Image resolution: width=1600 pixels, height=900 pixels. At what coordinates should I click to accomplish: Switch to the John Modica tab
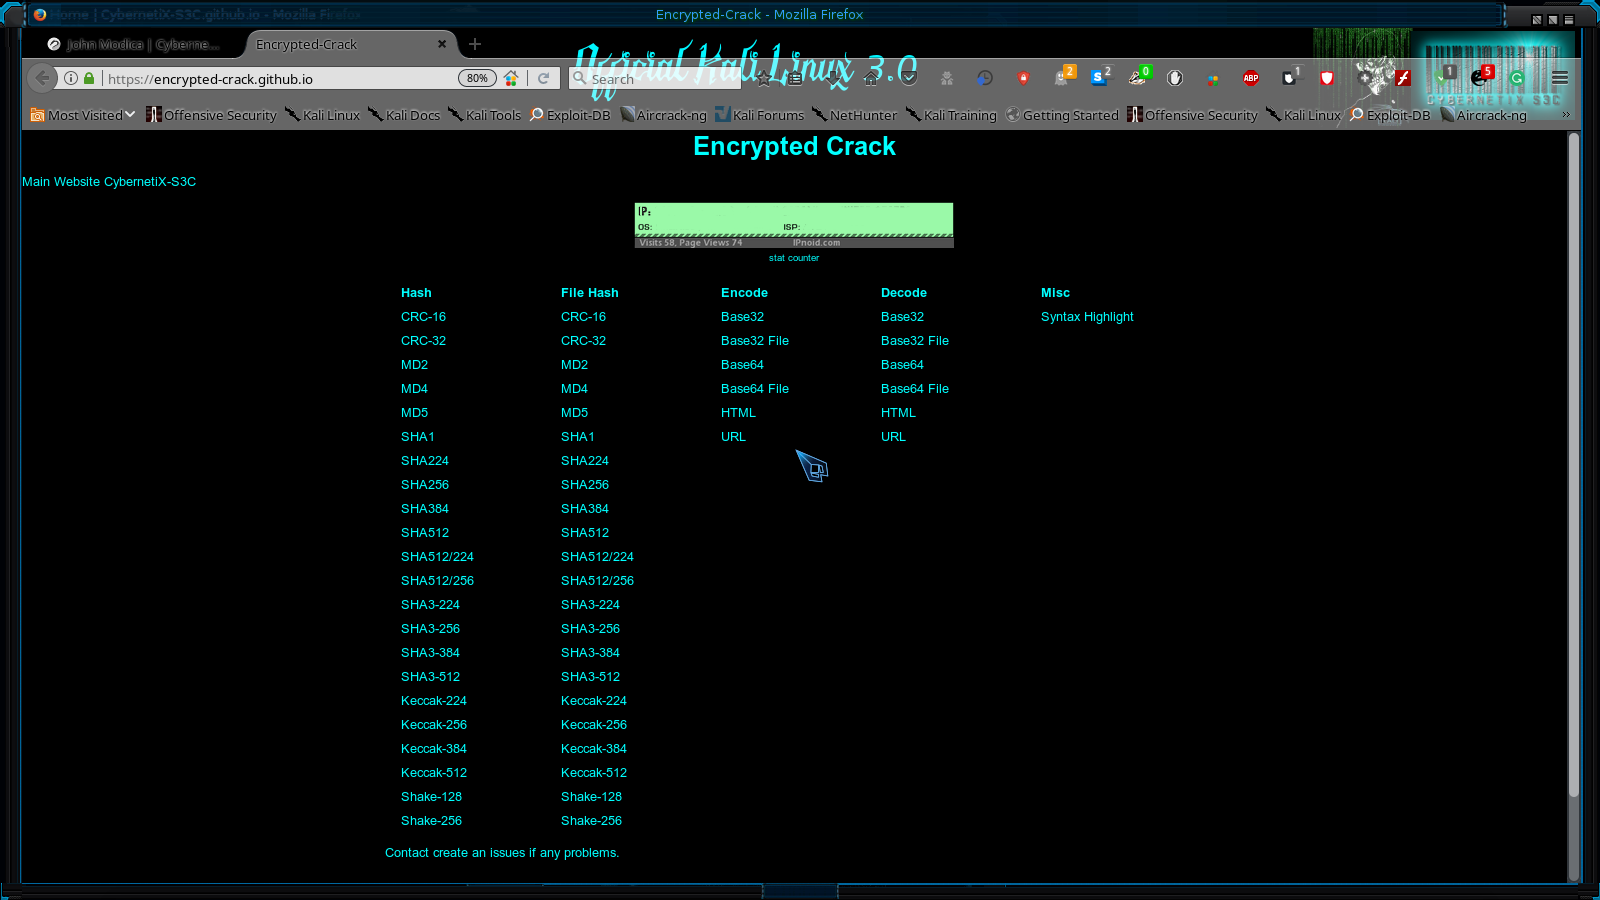click(134, 44)
